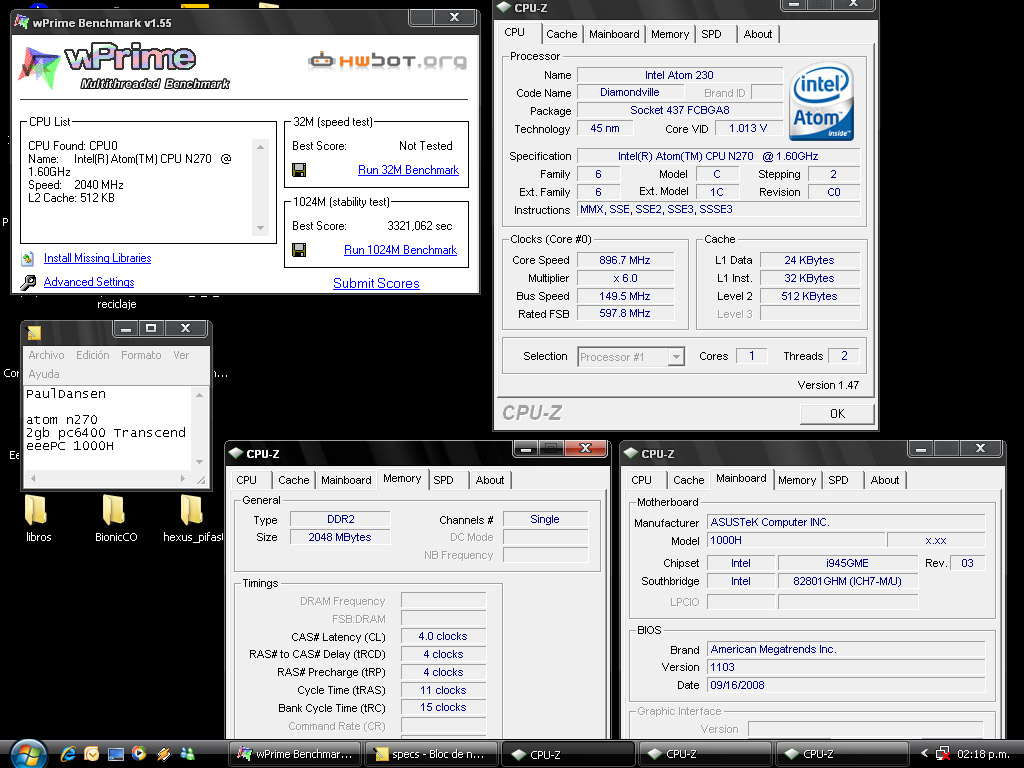1024x768 pixels.
Task: Click the CAS# Latency value 4.0 clocks
Action: (x=443, y=637)
